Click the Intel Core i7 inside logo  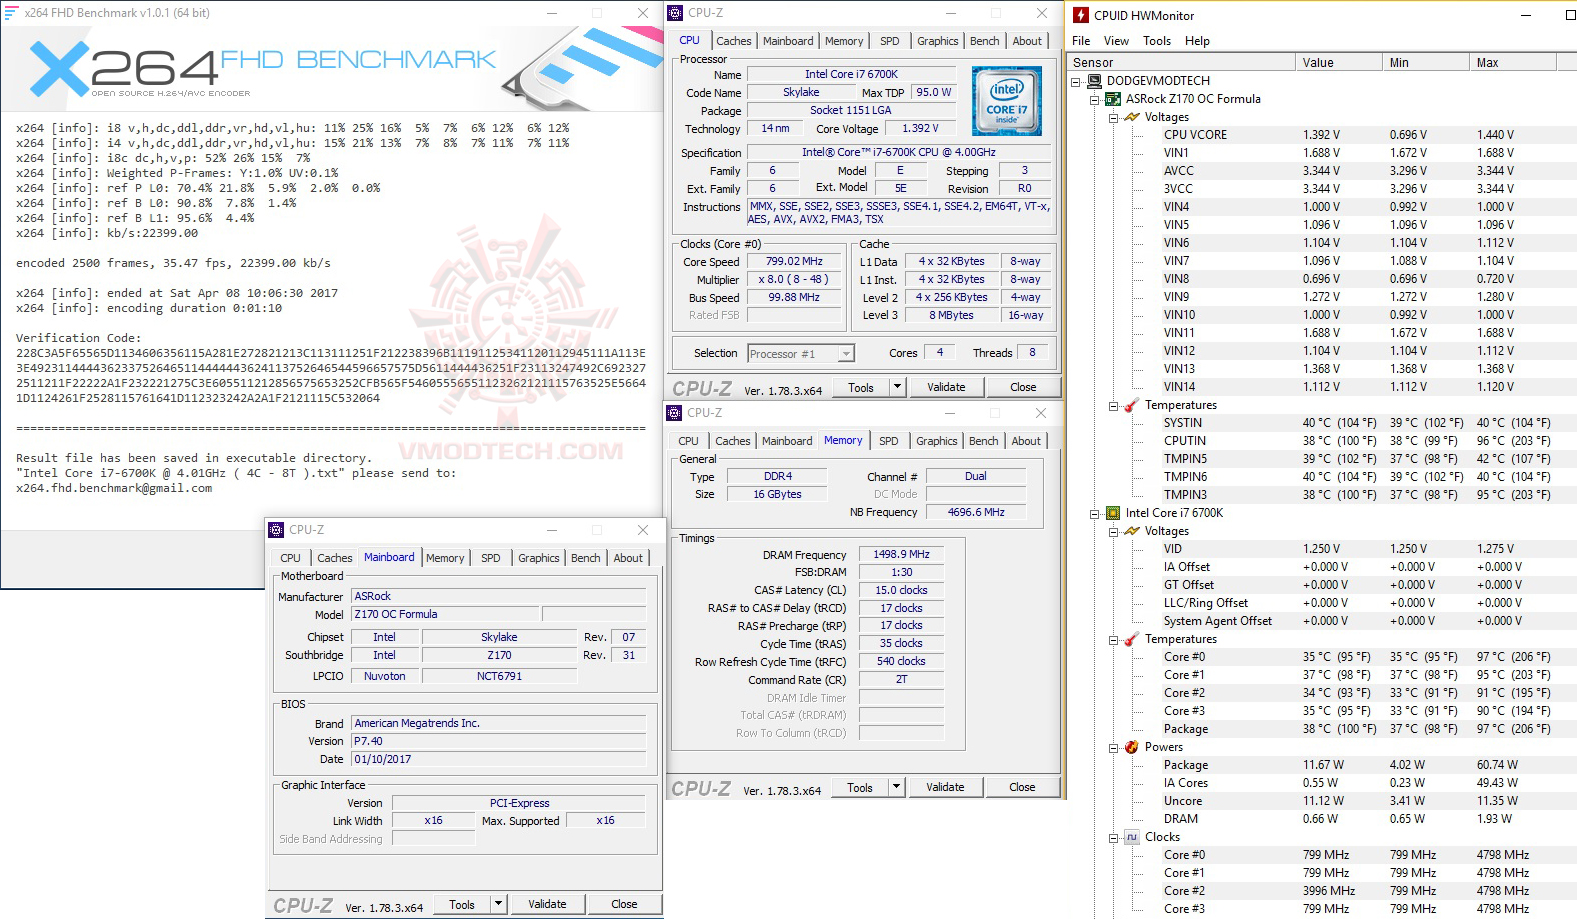[1007, 101]
